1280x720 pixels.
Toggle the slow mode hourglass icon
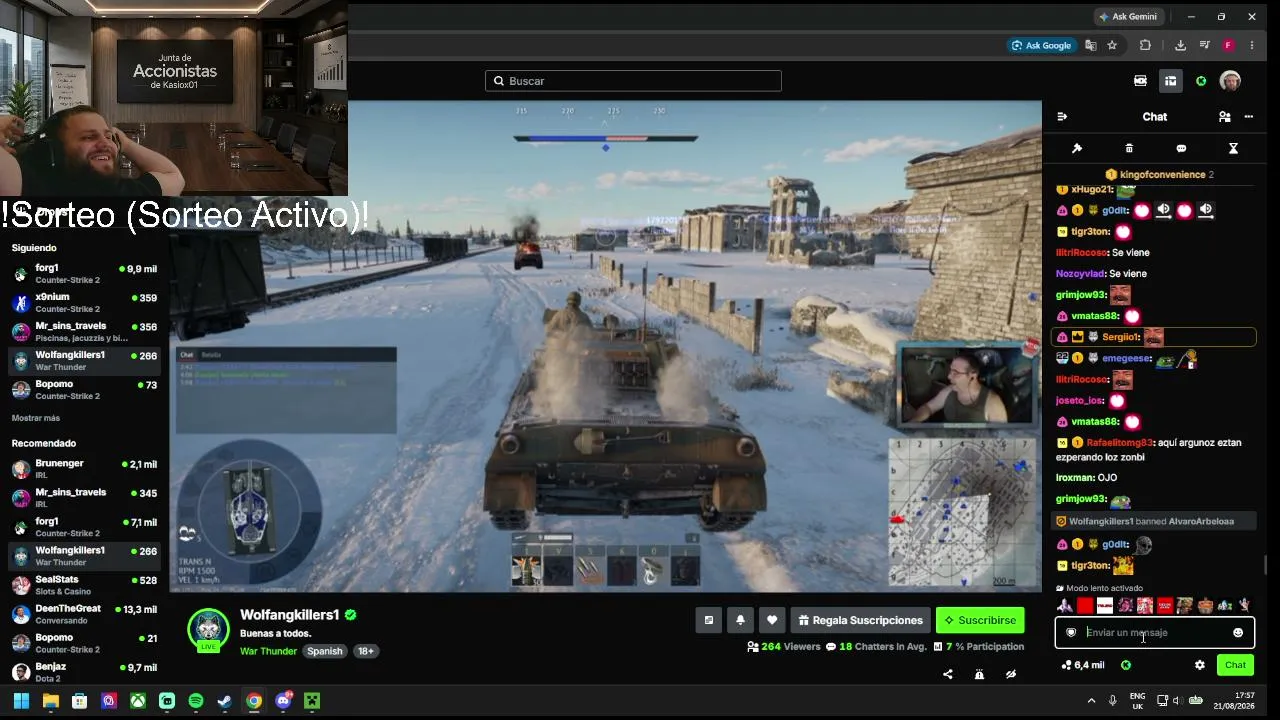point(1233,148)
